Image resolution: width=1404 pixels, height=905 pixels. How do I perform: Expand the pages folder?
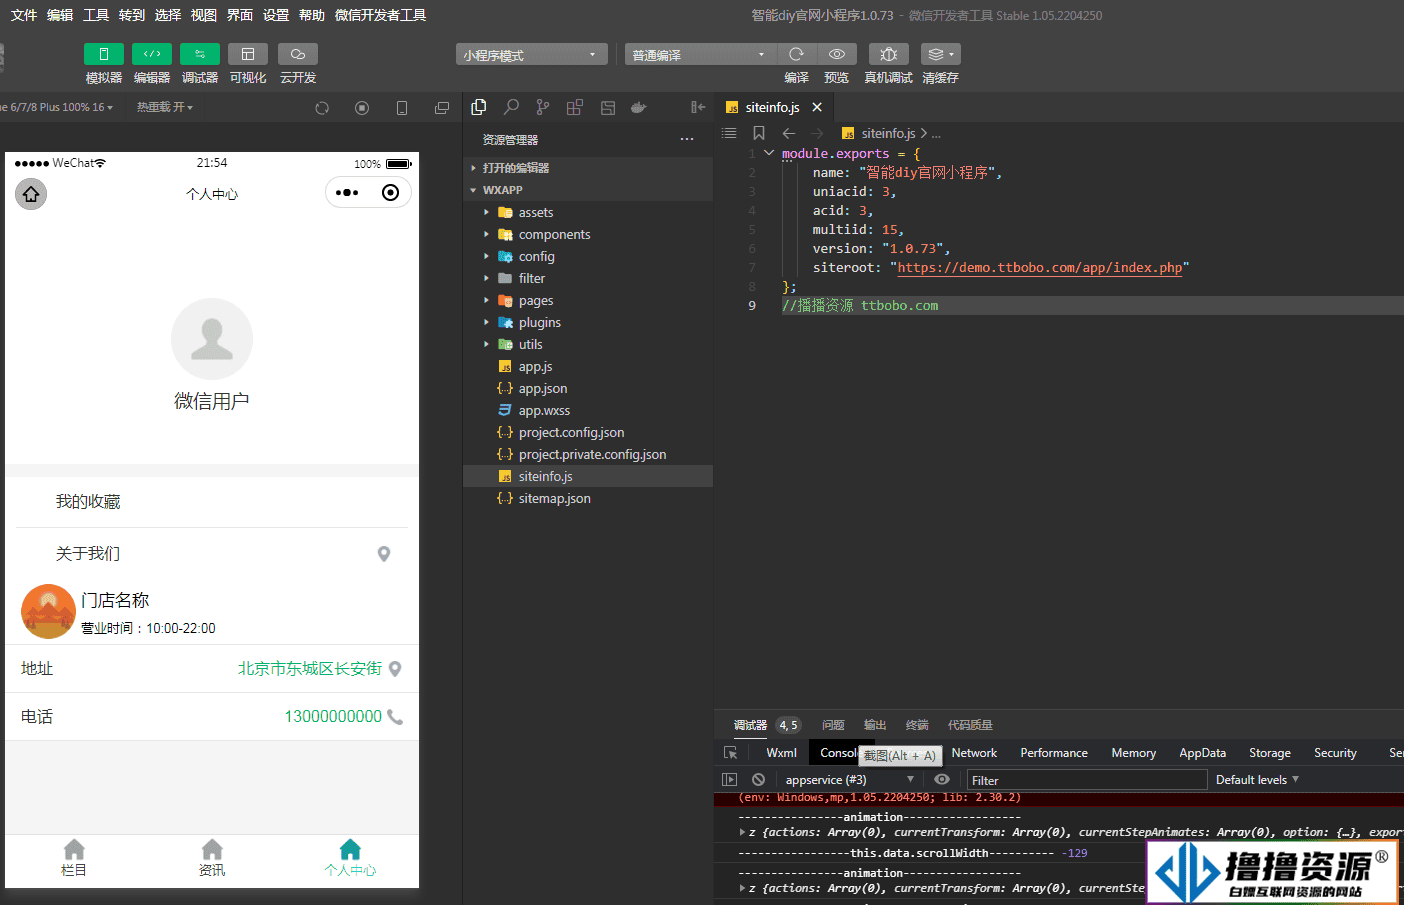click(588, 300)
